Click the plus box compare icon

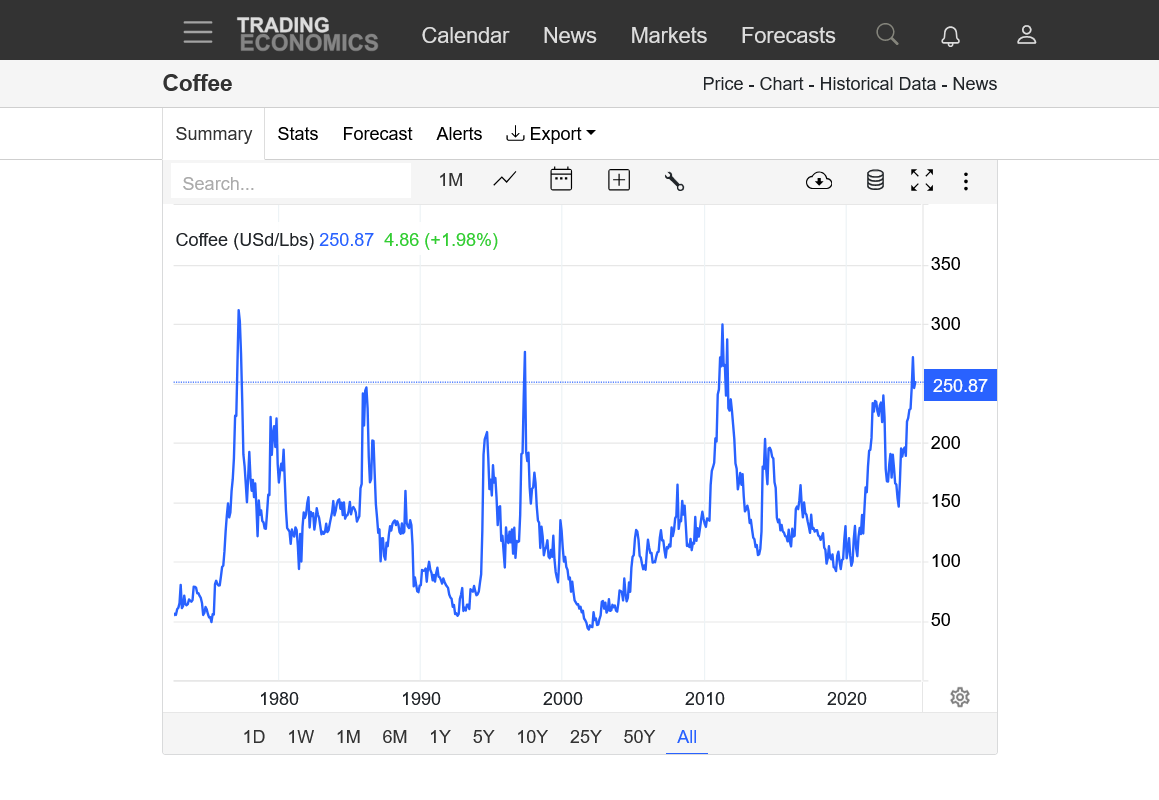pos(619,180)
